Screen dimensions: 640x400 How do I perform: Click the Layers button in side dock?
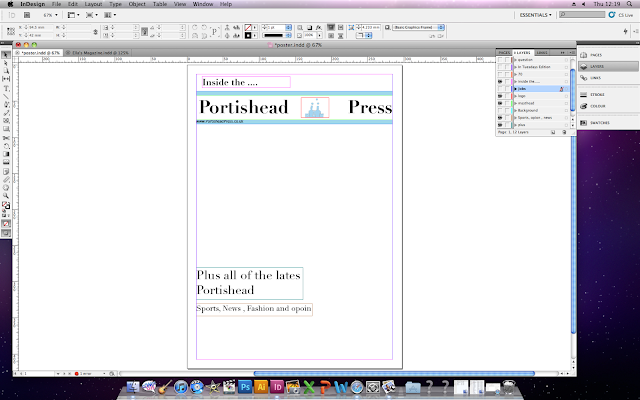point(608,66)
